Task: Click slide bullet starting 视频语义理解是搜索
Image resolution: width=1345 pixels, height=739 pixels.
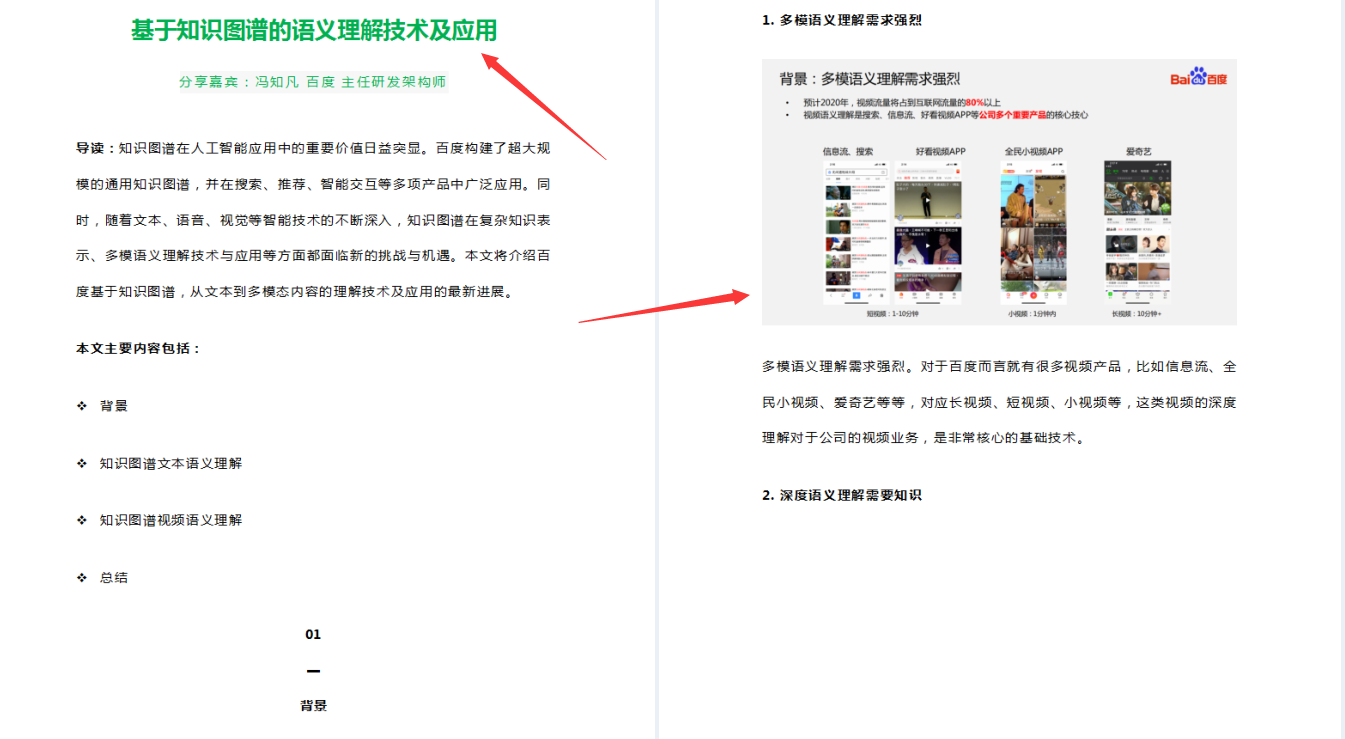Action: (945, 115)
